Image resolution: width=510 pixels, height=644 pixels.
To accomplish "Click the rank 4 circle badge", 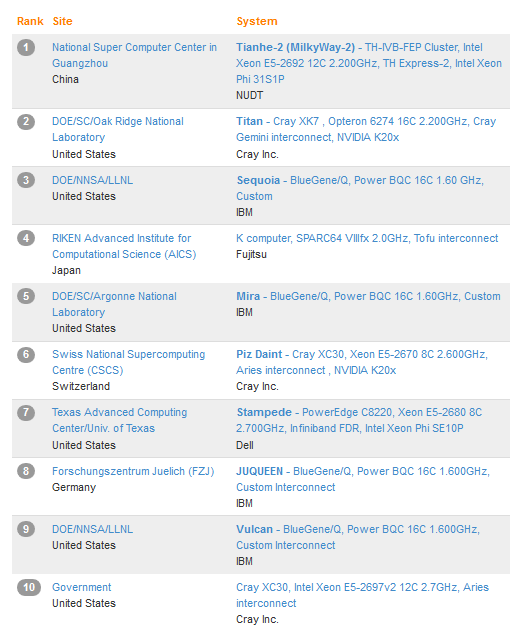I will coord(26,238).
